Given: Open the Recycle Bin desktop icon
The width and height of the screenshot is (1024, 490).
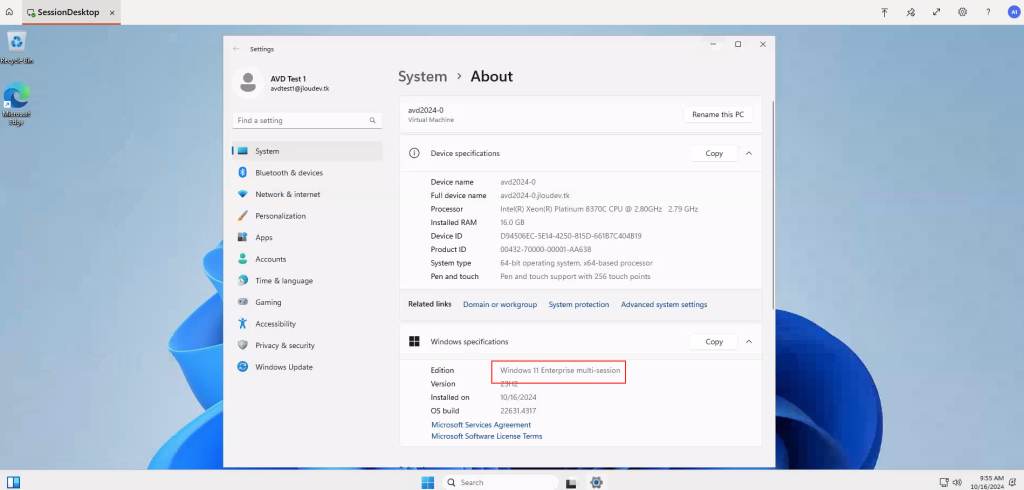Looking at the screenshot, I should pos(16,48).
